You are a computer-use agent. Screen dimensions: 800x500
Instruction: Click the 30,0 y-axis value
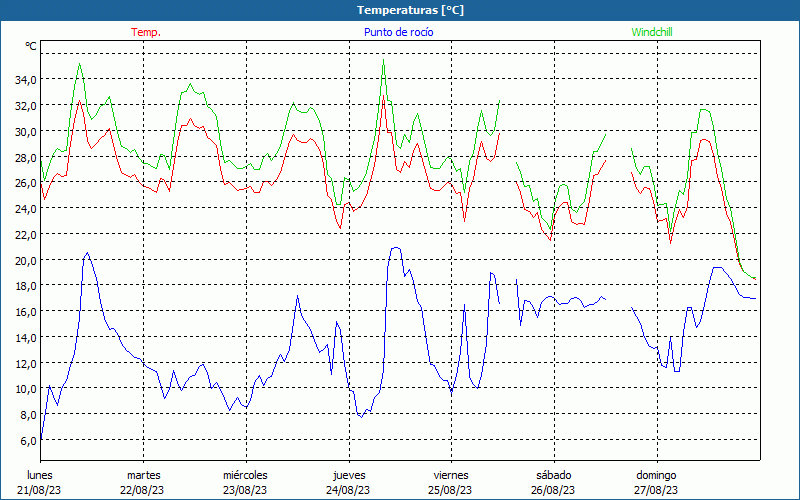27,131
